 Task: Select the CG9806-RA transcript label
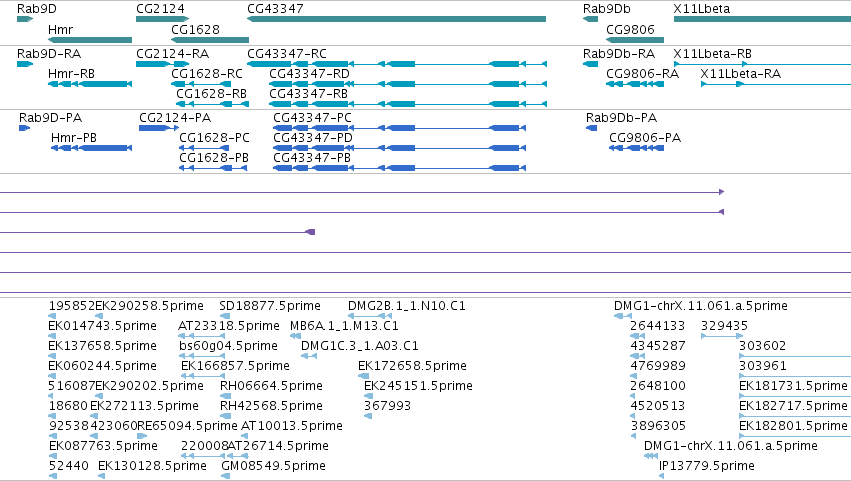point(643,74)
